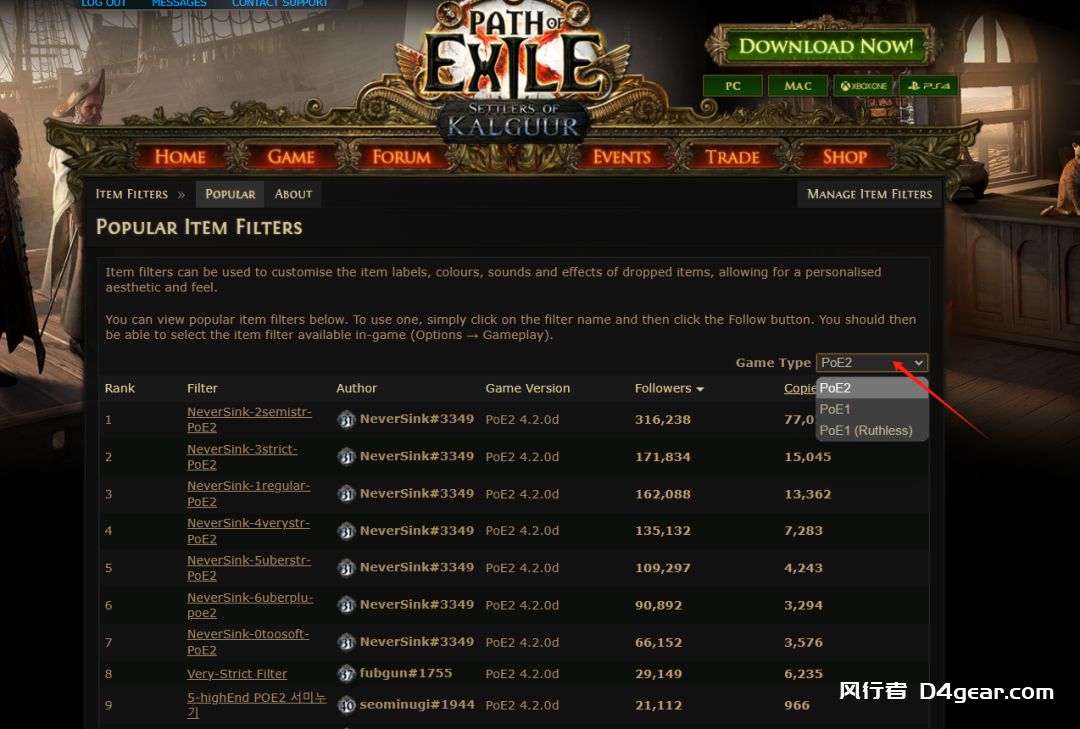Viewport: 1080px width, 729px height.
Task: Open the Game Type dropdown box
Action: point(872,362)
